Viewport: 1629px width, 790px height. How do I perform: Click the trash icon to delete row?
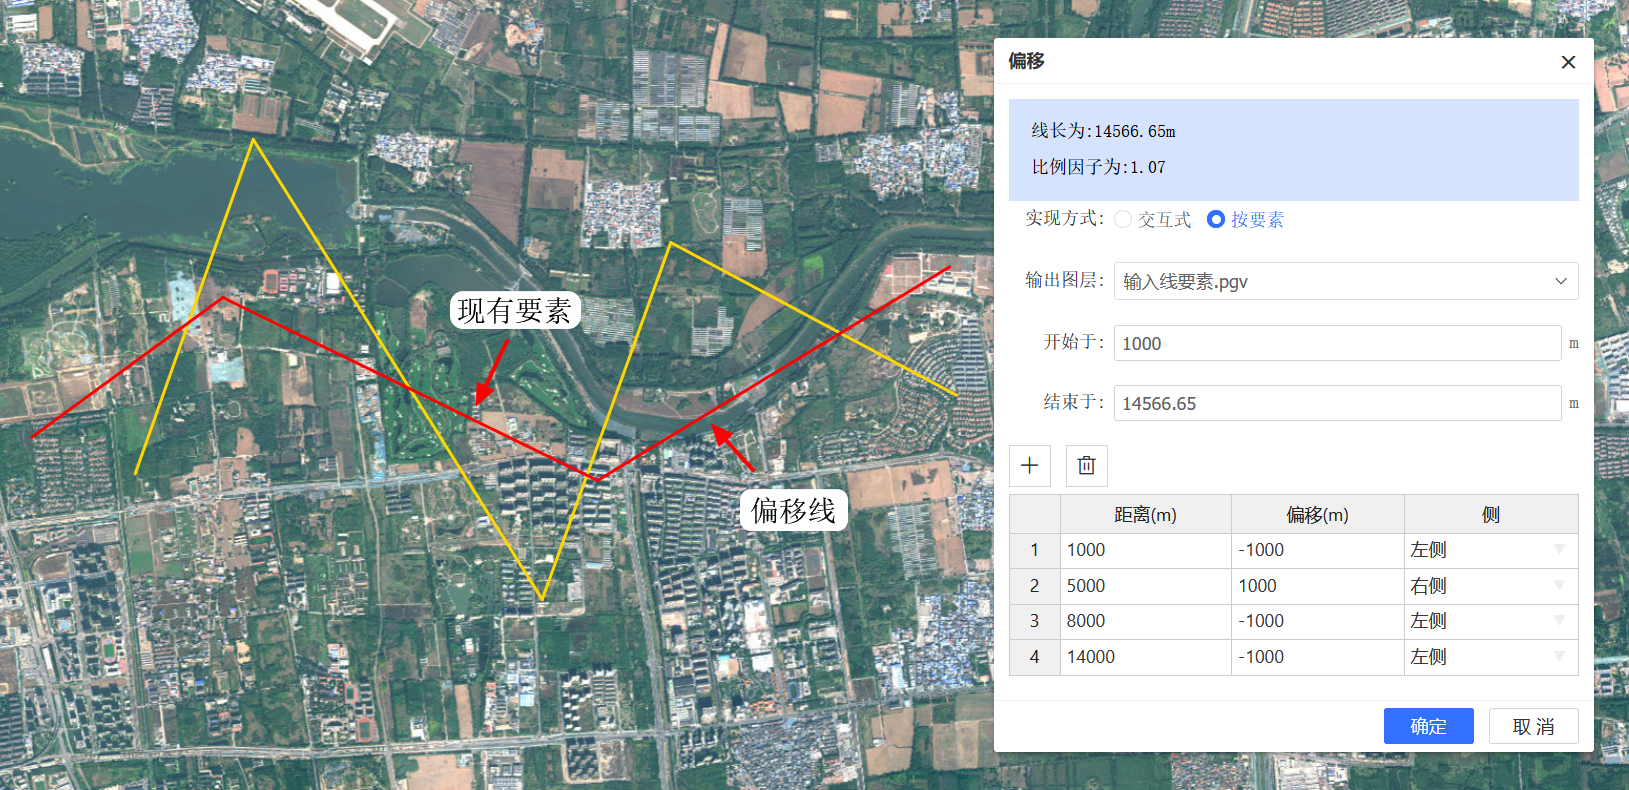[x=1086, y=466]
